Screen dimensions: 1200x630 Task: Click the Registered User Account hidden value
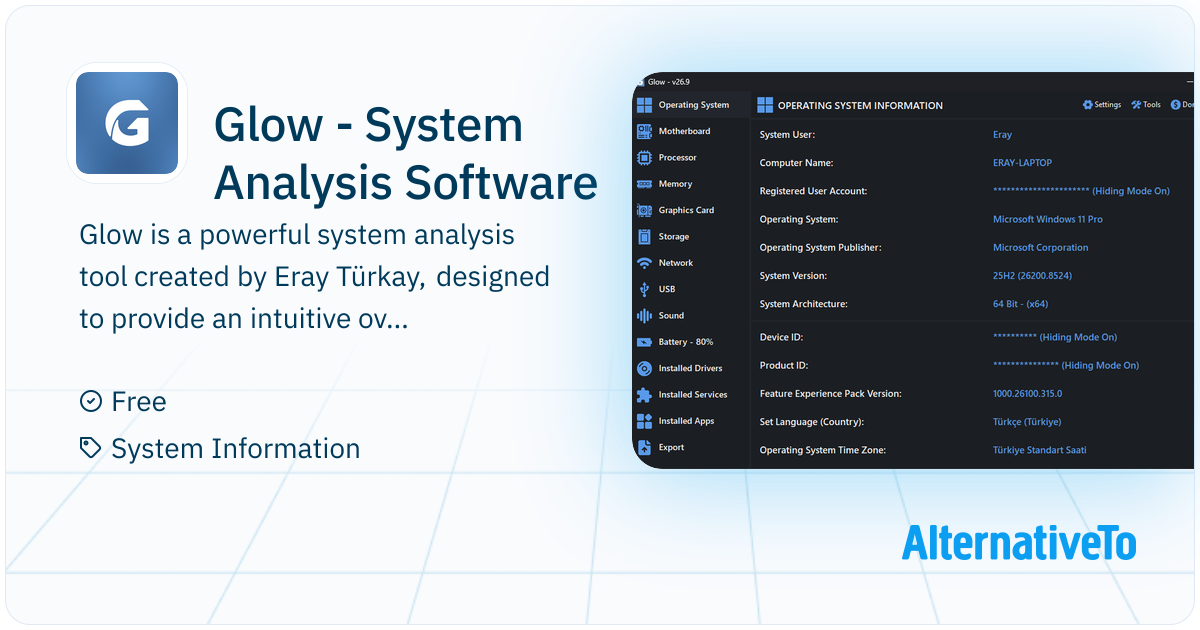[1081, 191]
